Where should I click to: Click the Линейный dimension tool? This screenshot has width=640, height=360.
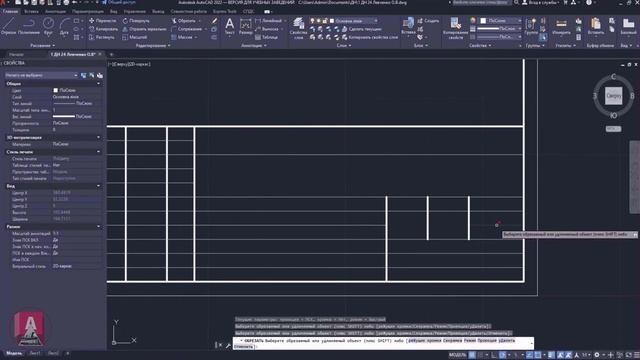point(268,20)
